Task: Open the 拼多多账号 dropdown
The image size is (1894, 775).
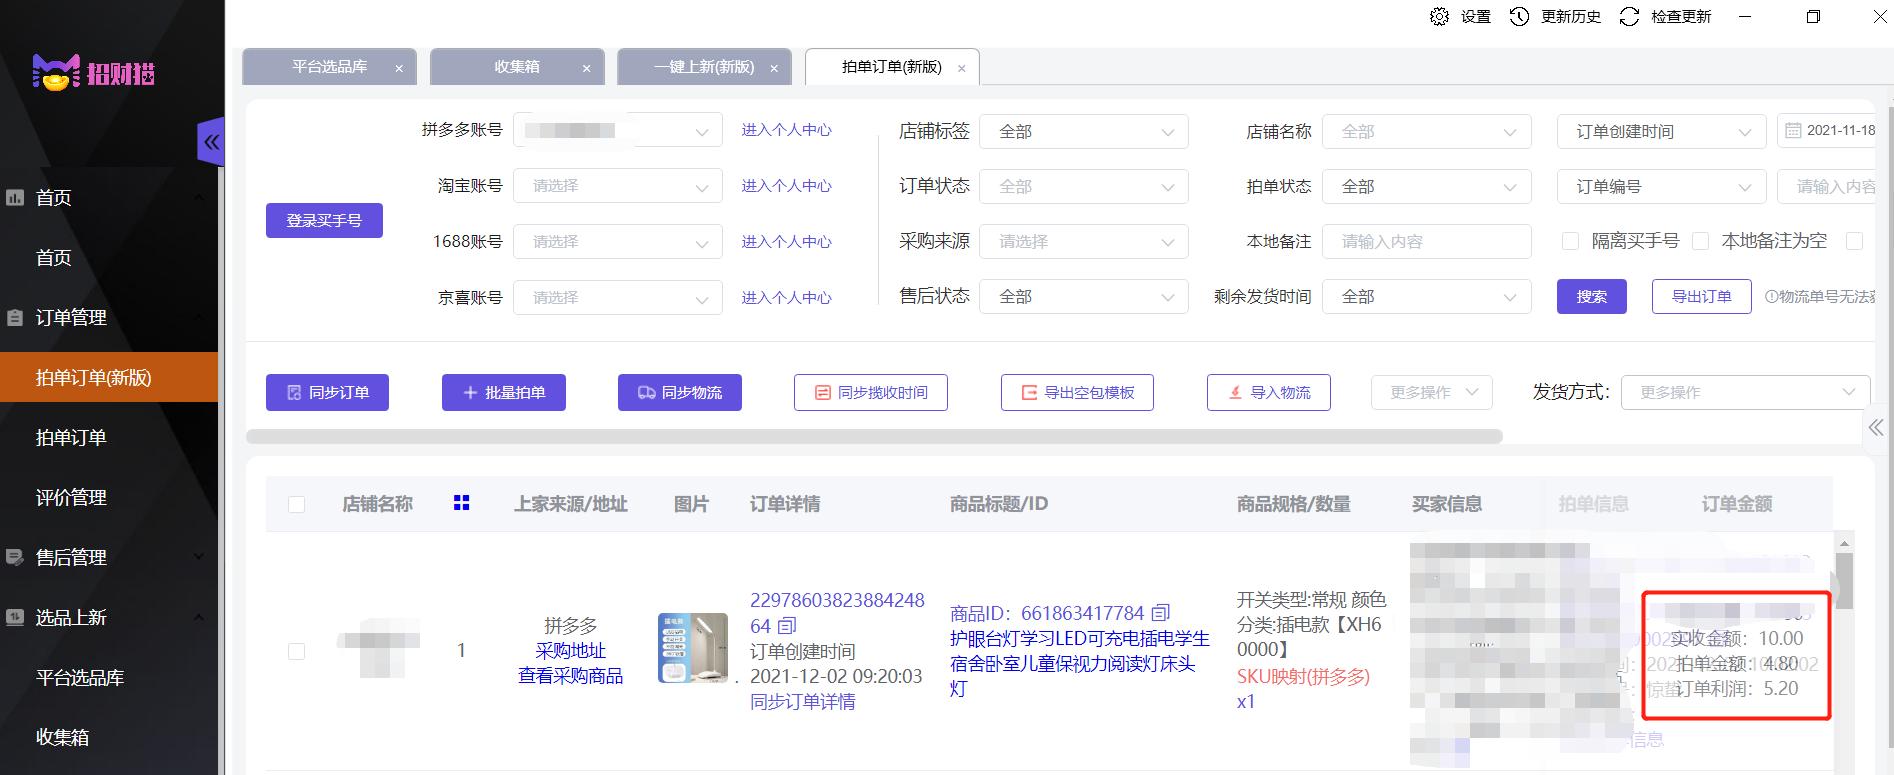Action: [x=618, y=131]
